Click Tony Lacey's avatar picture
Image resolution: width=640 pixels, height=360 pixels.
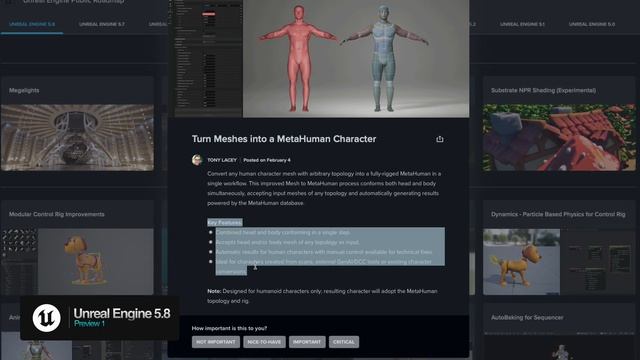coord(197,160)
